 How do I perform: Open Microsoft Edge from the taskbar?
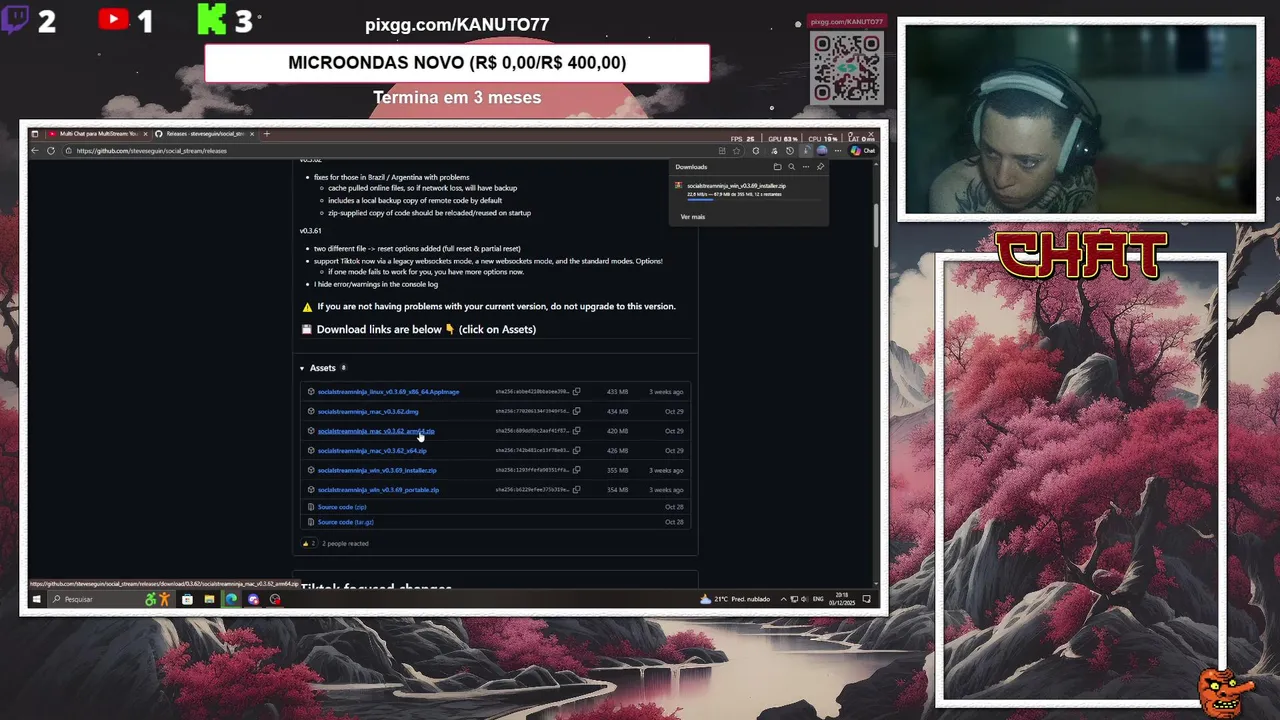coord(231,599)
